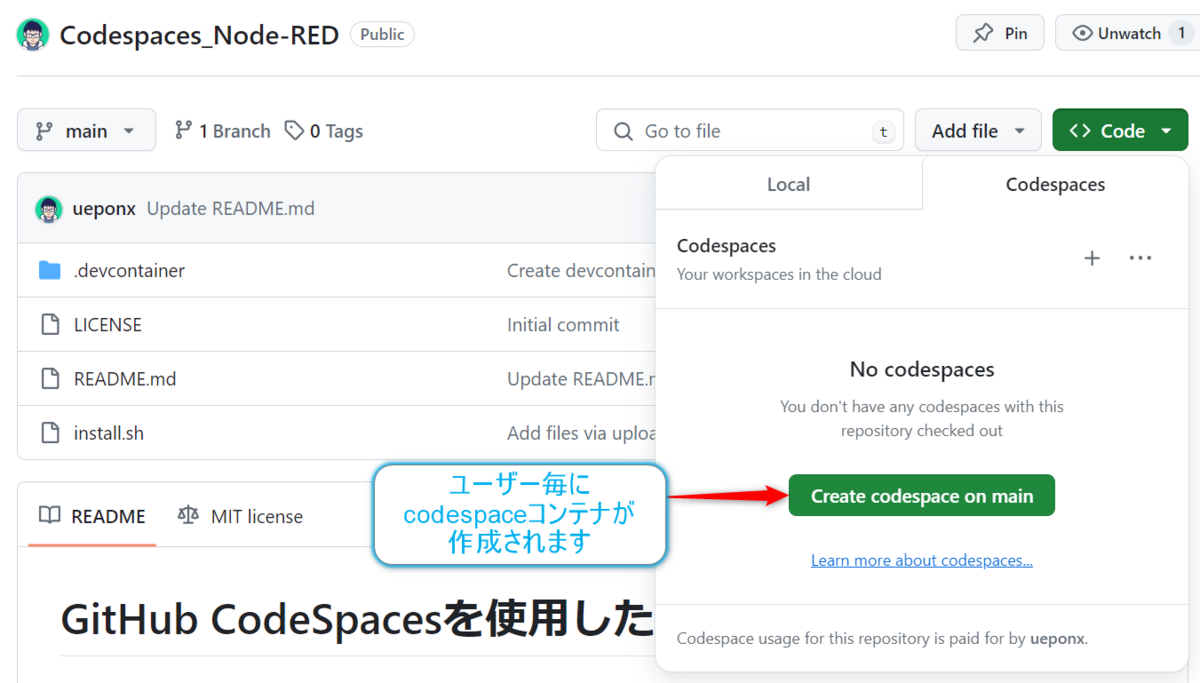This screenshot has height=683, width=1200.
Task: Click Create codespace on main button
Action: click(921, 495)
